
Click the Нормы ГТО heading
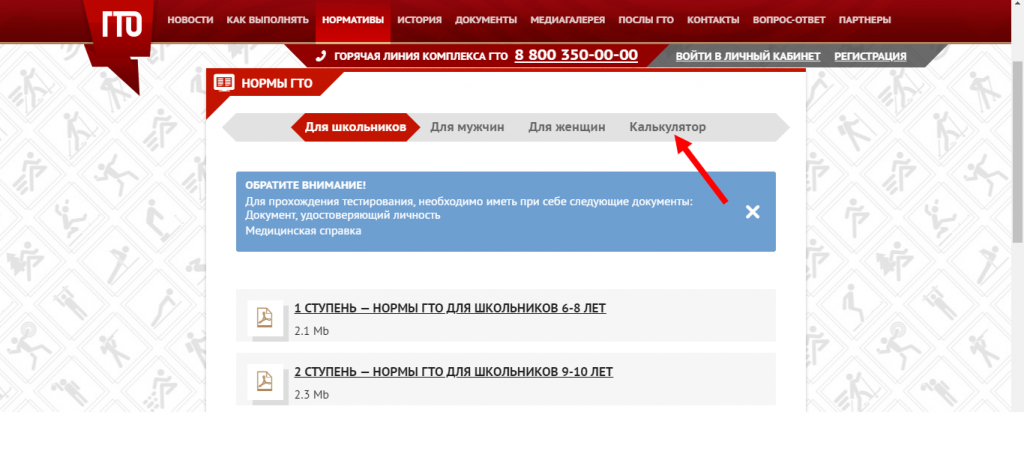coord(277,83)
